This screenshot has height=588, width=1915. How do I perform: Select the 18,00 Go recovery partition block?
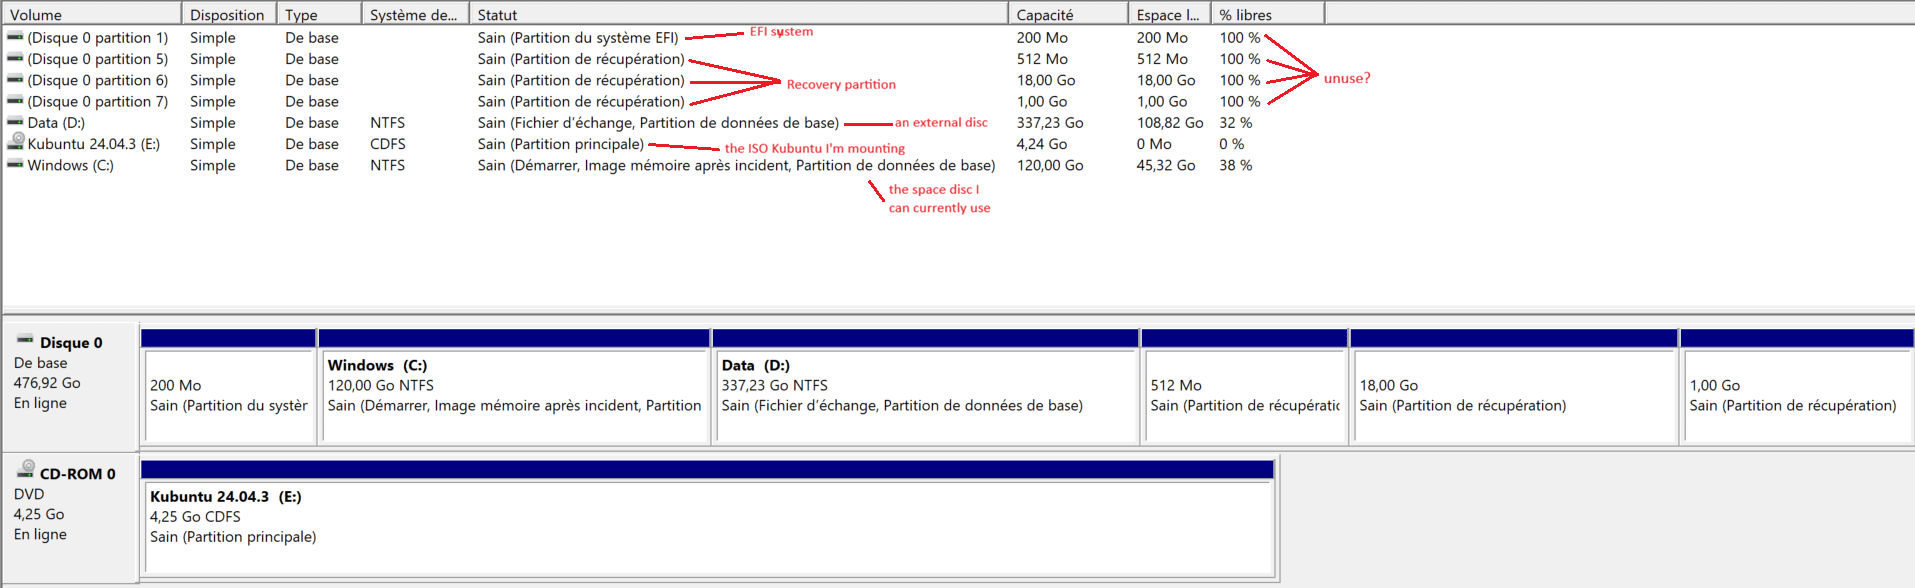coord(1513,395)
